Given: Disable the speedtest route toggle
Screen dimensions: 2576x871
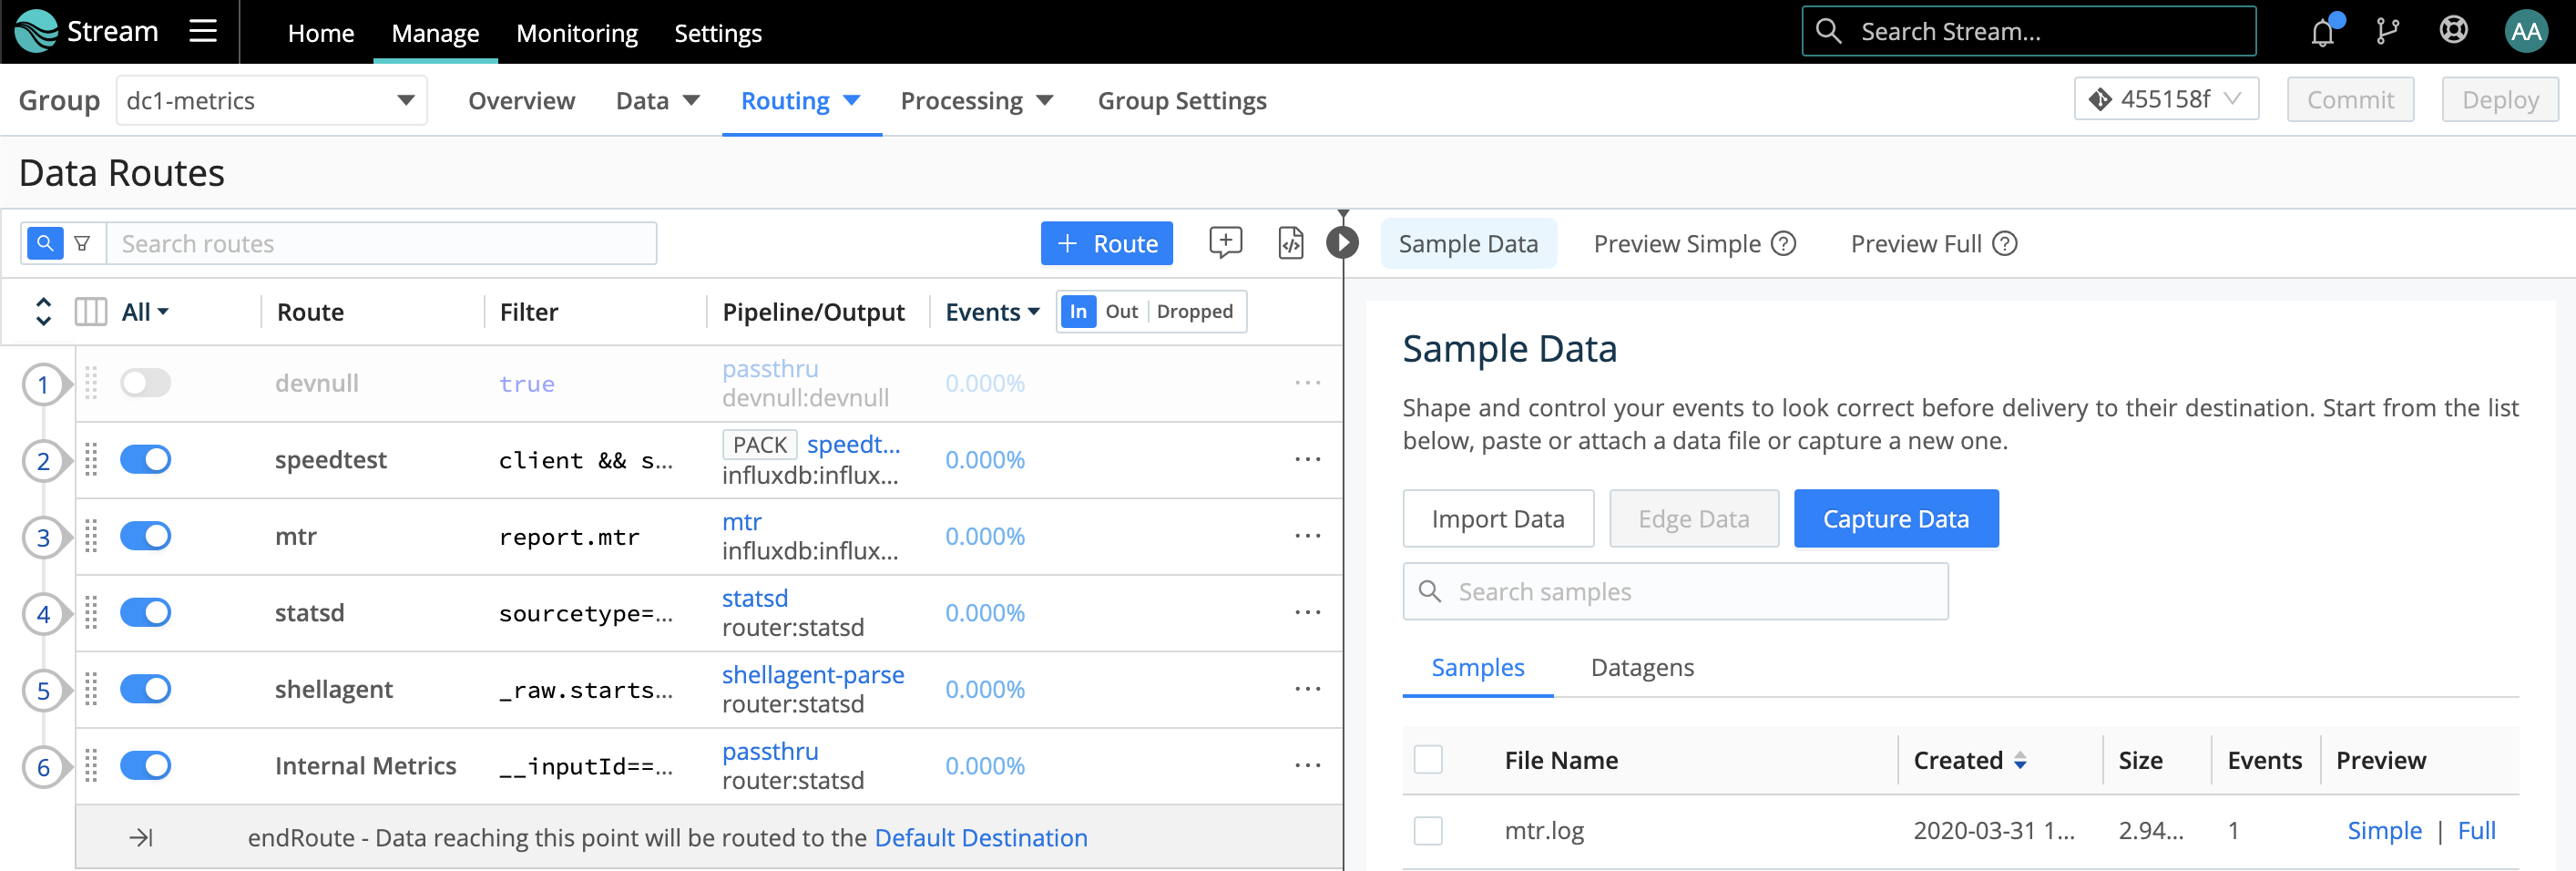Looking at the screenshot, I should tap(146, 460).
